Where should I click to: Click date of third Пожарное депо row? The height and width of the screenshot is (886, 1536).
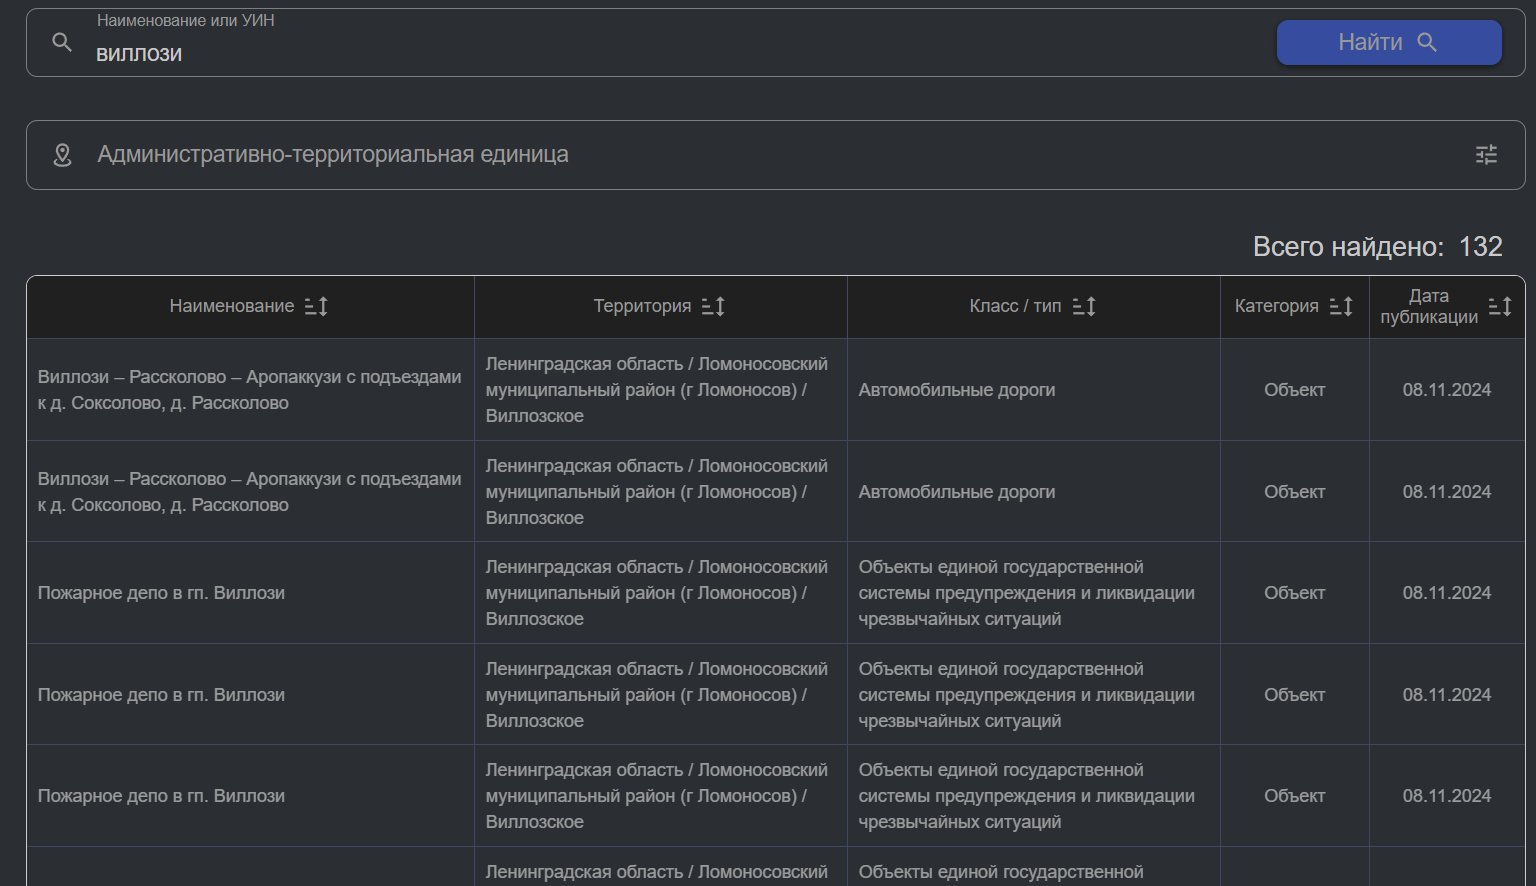point(1446,796)
